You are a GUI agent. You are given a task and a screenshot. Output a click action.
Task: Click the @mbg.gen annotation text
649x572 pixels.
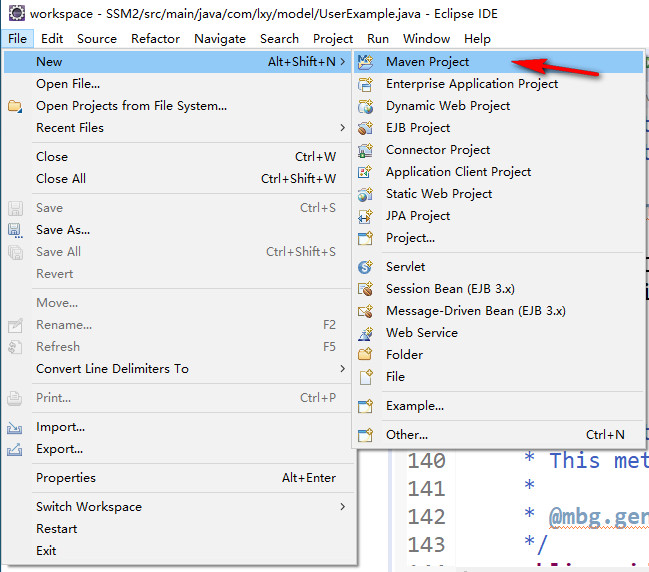[x=599, y=517]
